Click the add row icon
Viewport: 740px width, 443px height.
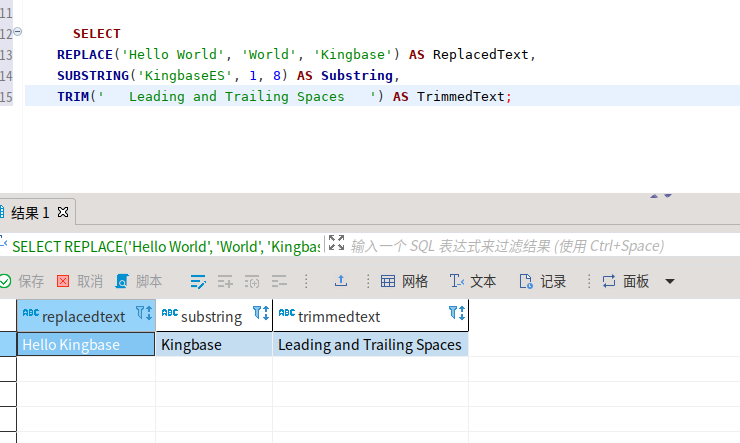(x=225, y=281)
